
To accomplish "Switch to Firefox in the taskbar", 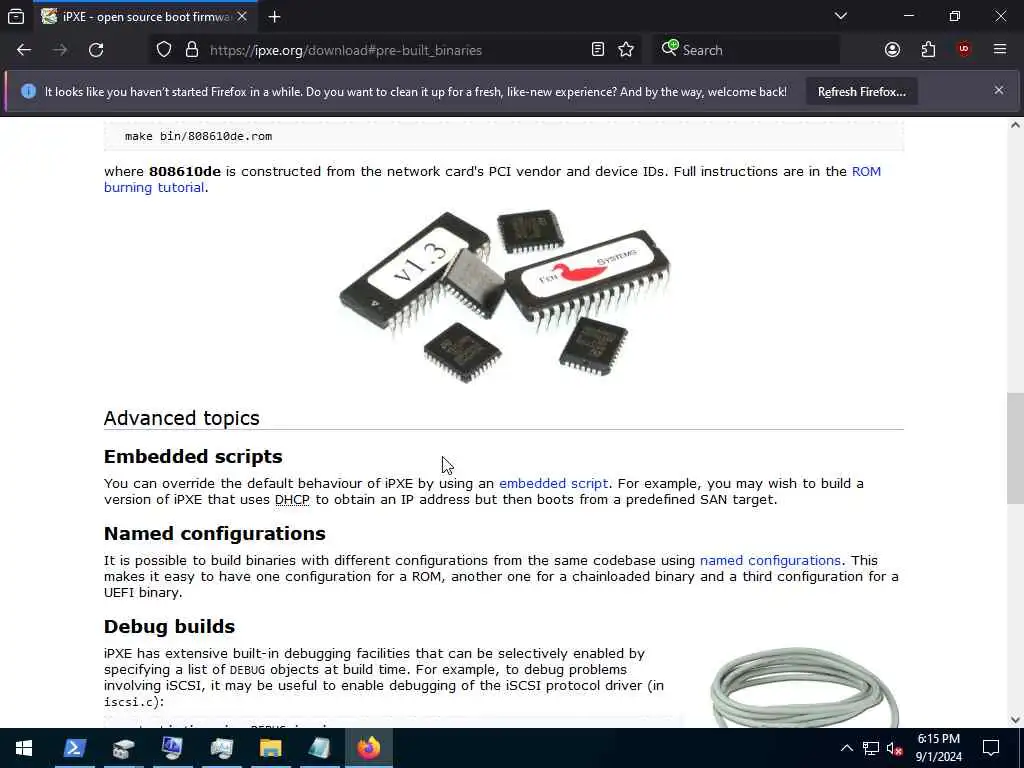I will tap(369, 748).
